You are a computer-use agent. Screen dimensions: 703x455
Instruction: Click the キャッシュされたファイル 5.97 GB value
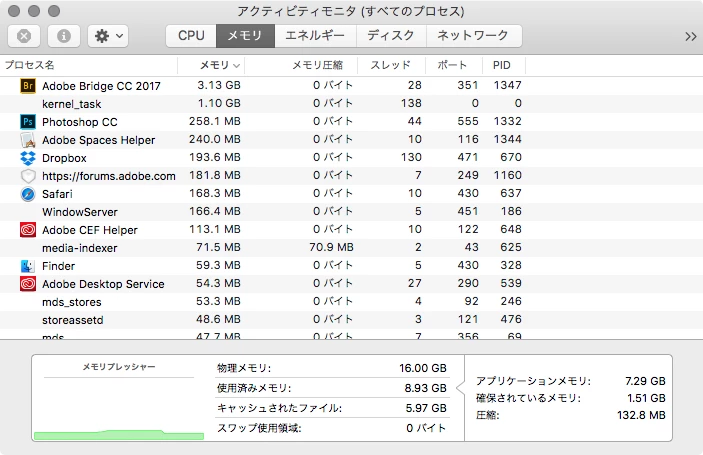[426, 408]
